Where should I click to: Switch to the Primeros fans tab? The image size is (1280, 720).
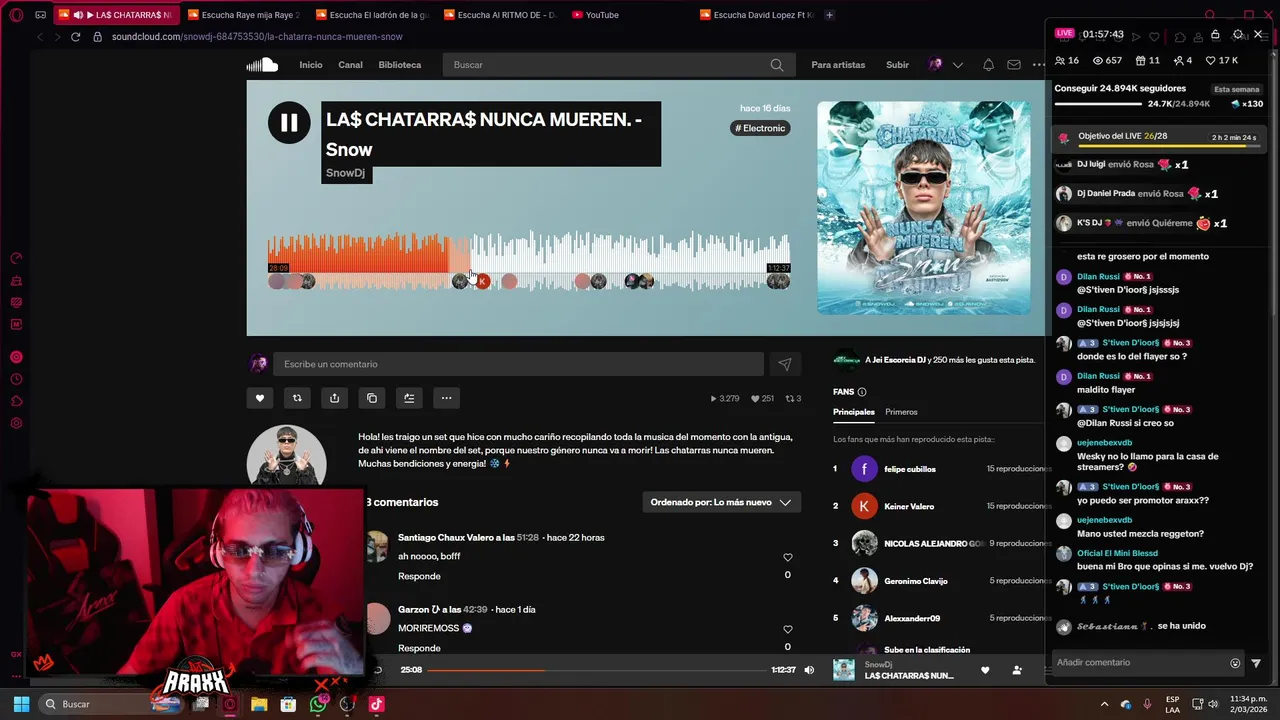click(x=901, y=412)
